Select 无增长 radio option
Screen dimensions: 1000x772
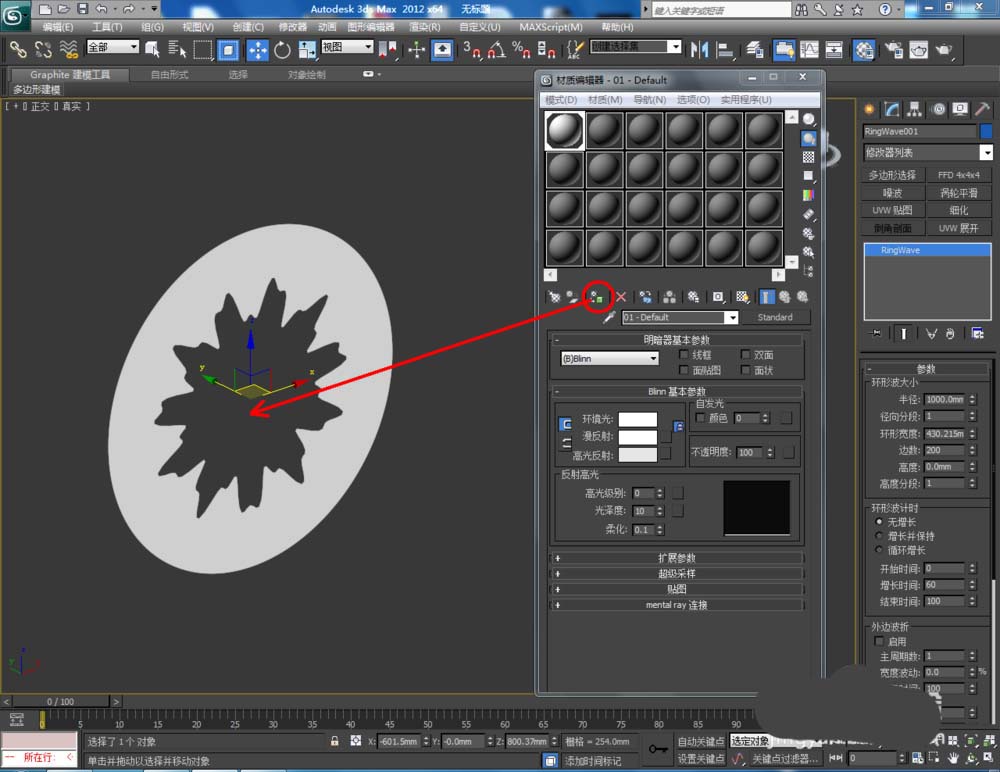coord(879,522)
